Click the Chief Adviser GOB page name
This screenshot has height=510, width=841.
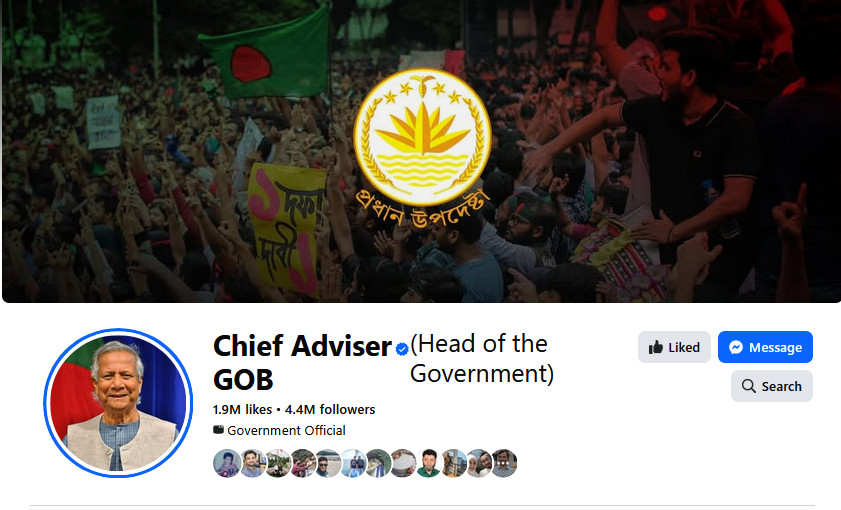click(303, 362)
